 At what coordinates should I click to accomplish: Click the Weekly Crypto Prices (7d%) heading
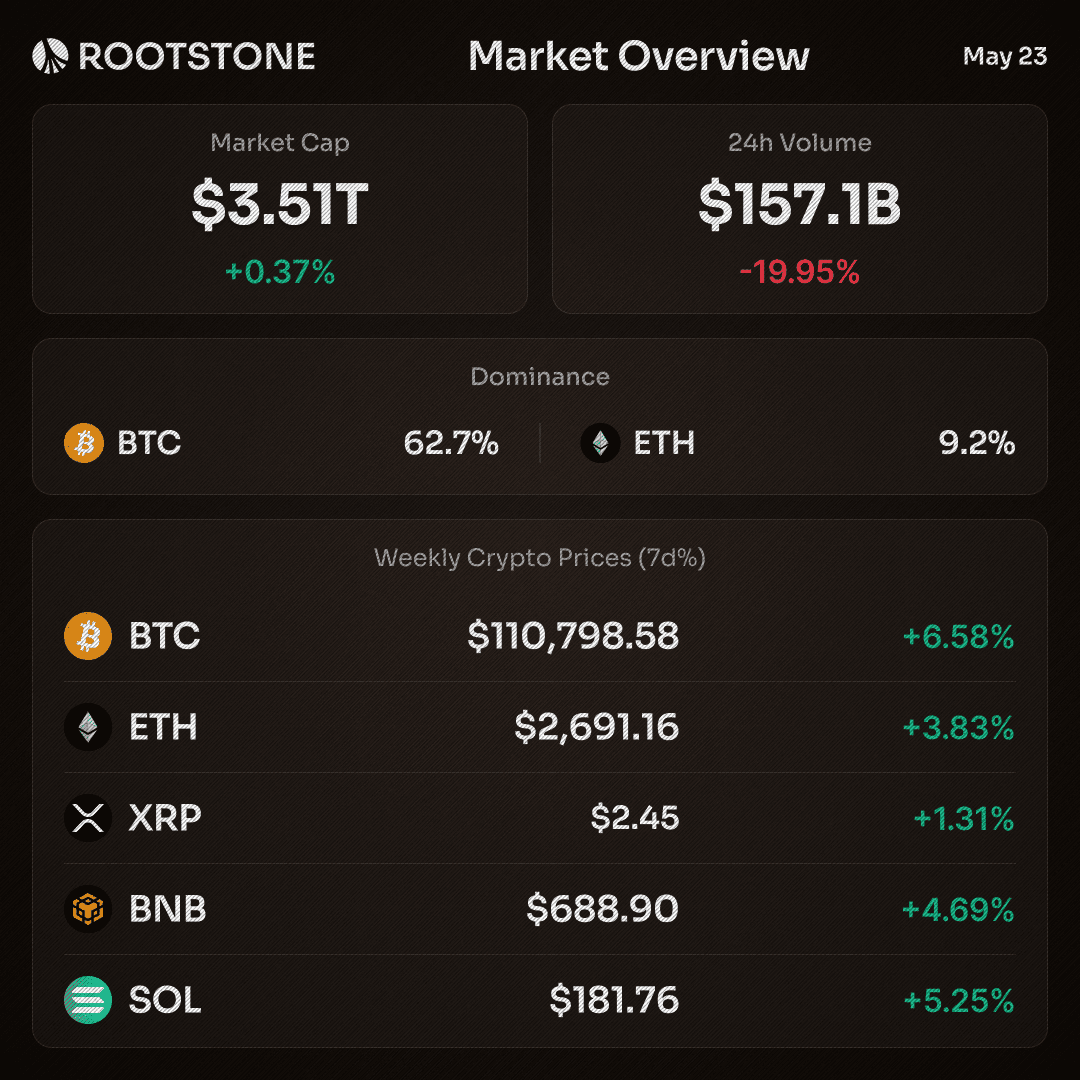click(540, 558)
